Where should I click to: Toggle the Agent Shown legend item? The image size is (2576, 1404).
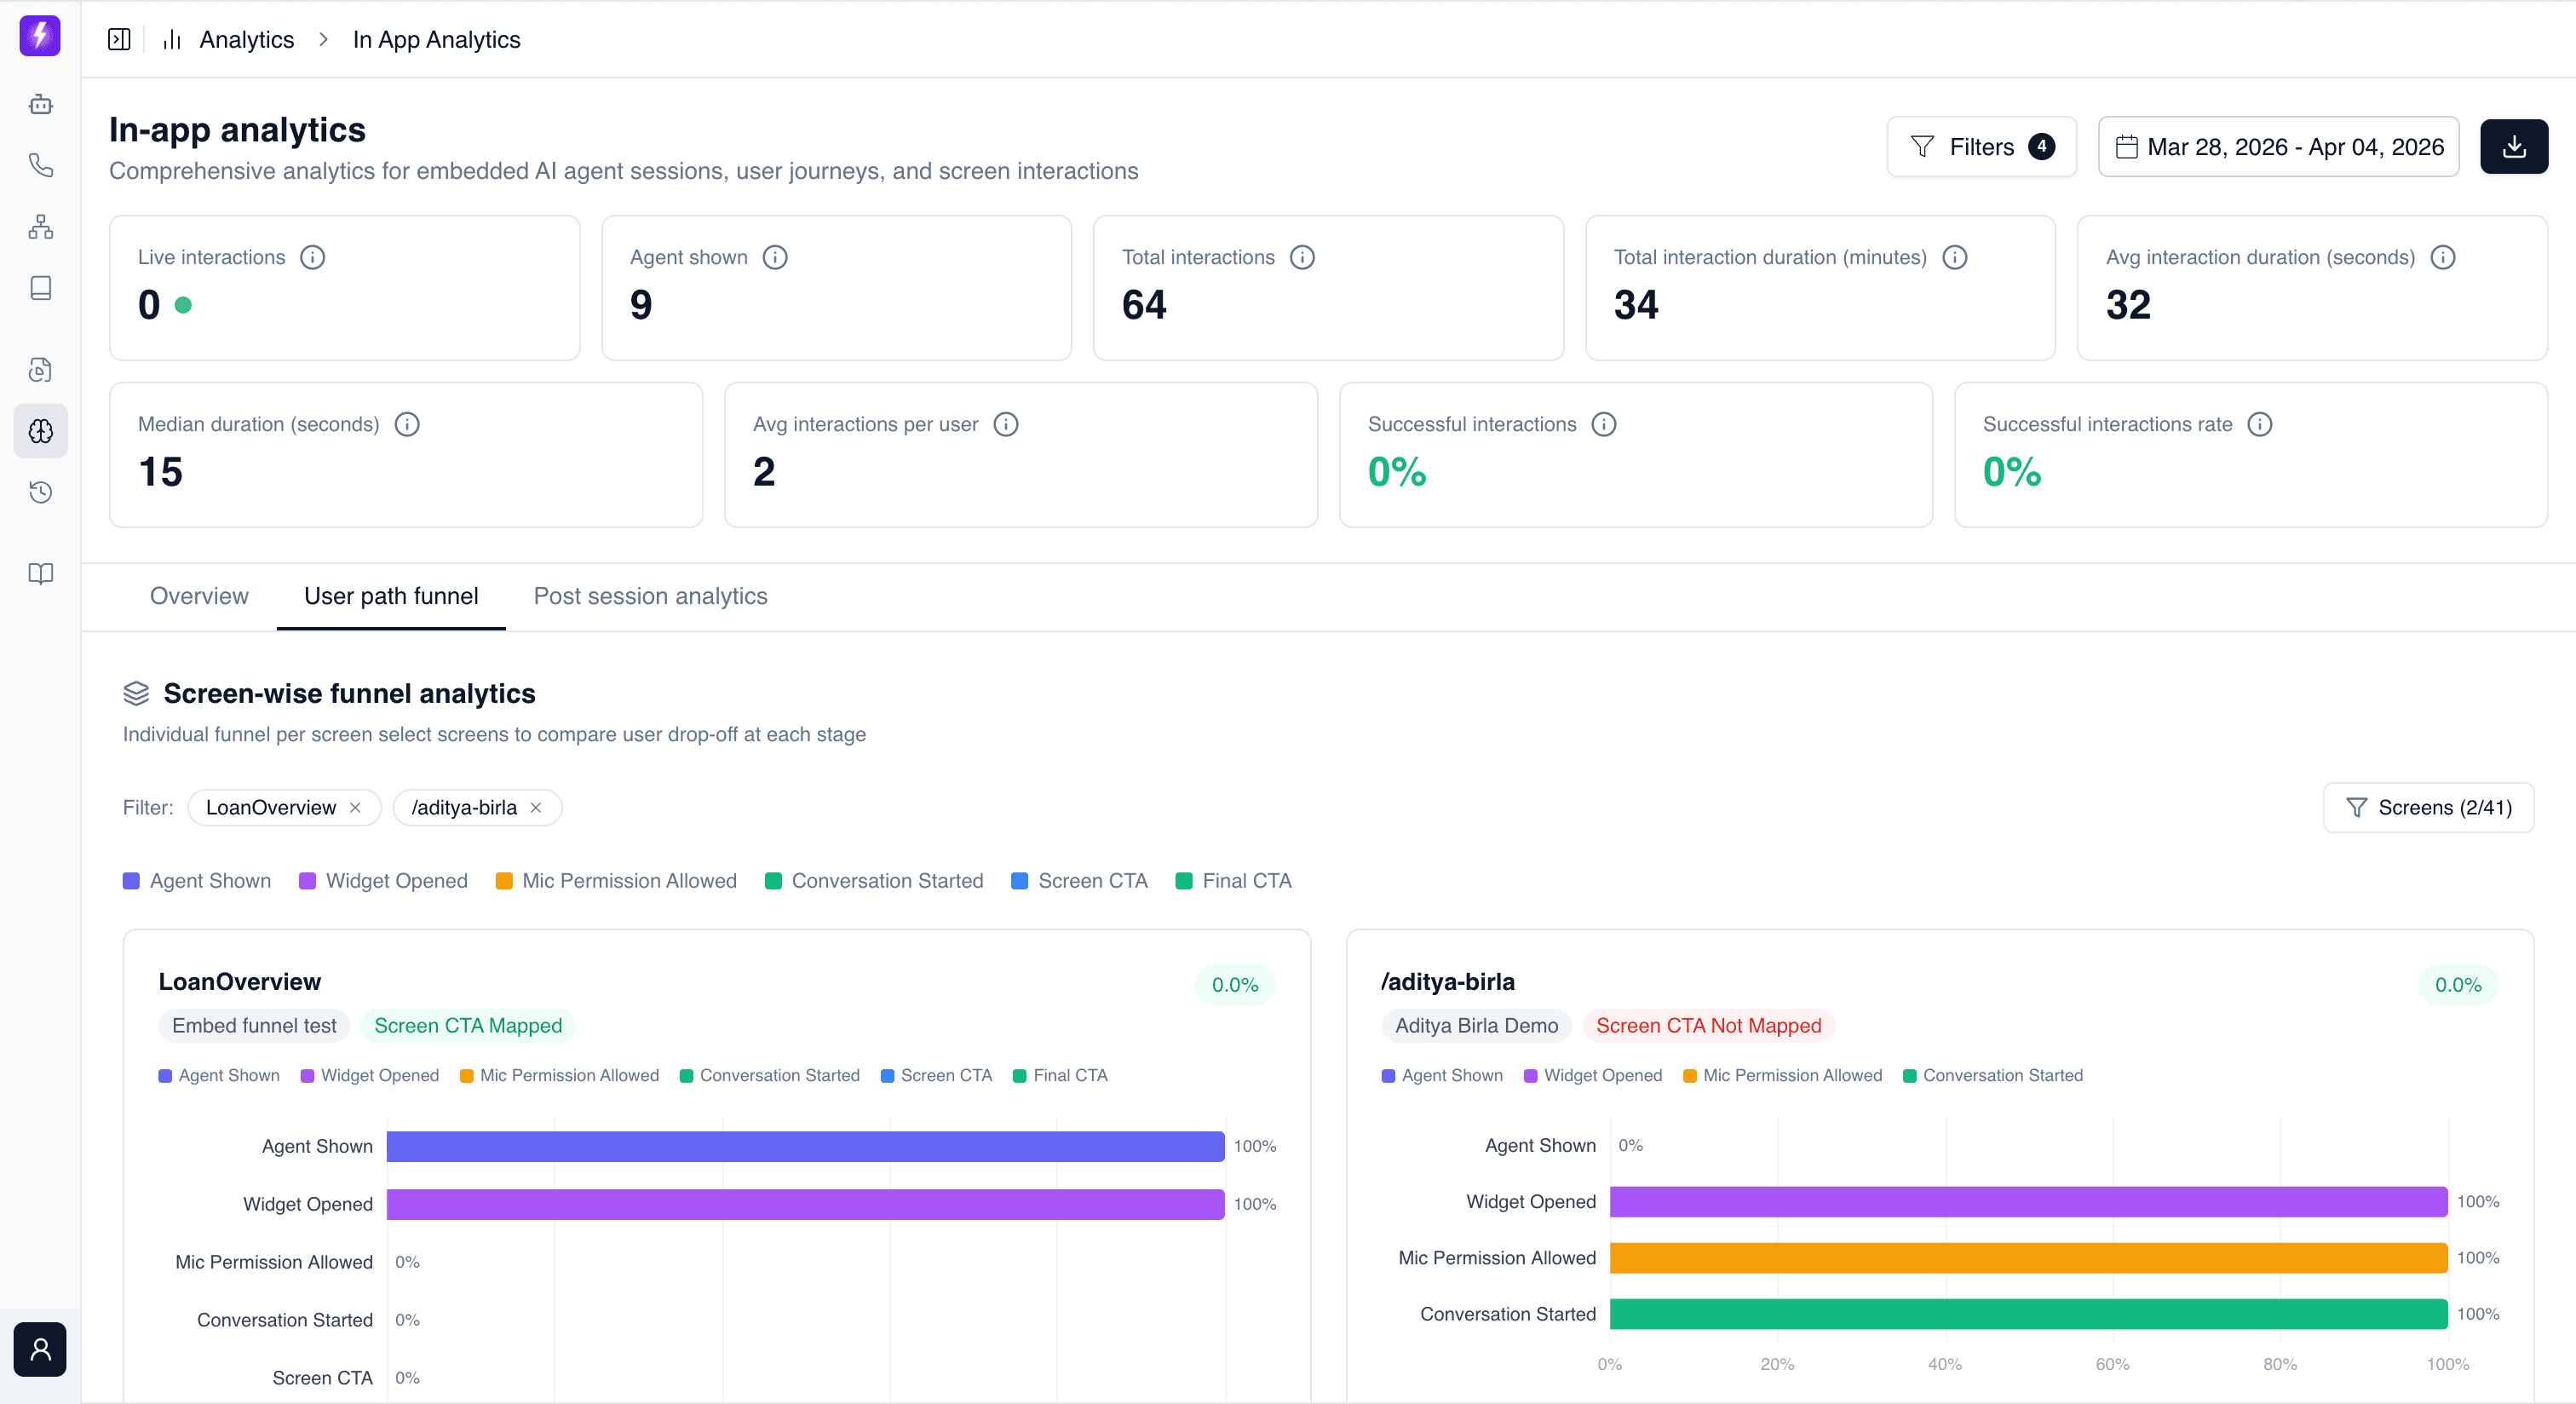tap(196, 881)
